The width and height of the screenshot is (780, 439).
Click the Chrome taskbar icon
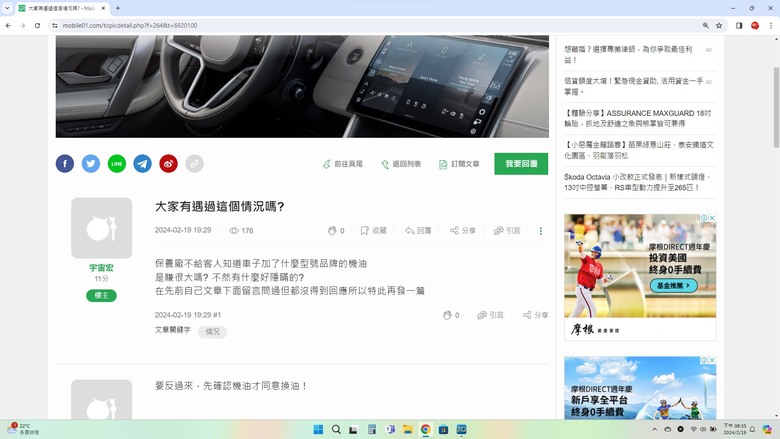point(425,430)
